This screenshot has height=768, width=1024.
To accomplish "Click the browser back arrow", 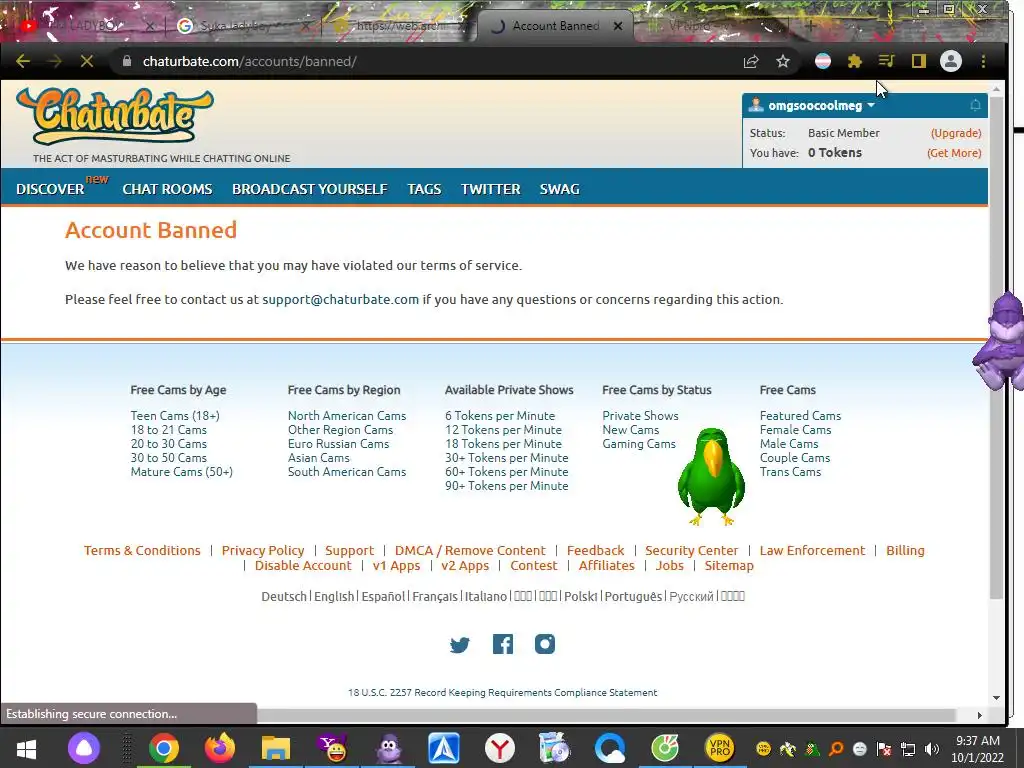I will coord(23,61).
